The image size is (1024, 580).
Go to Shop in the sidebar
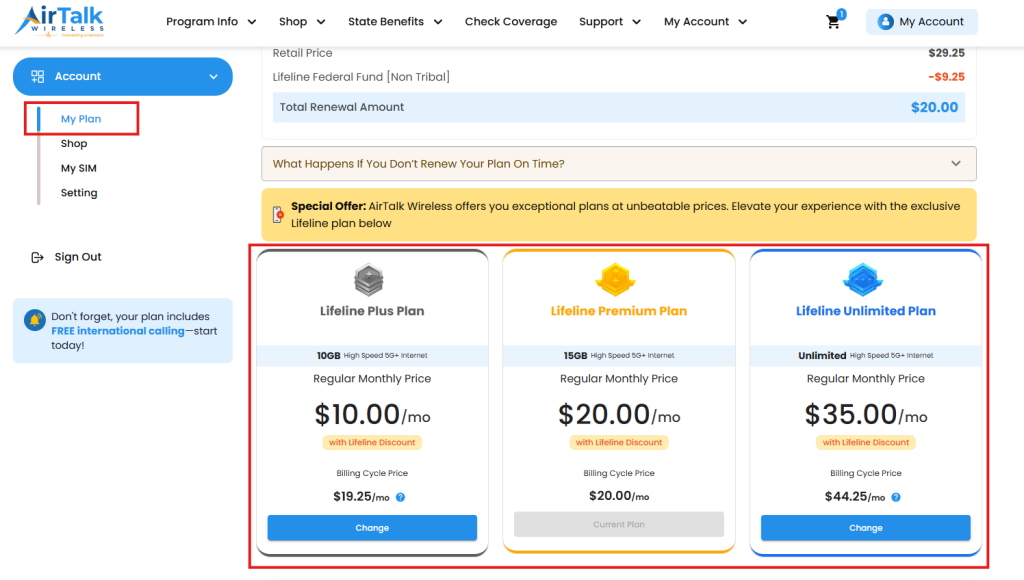tap(74, 144)
